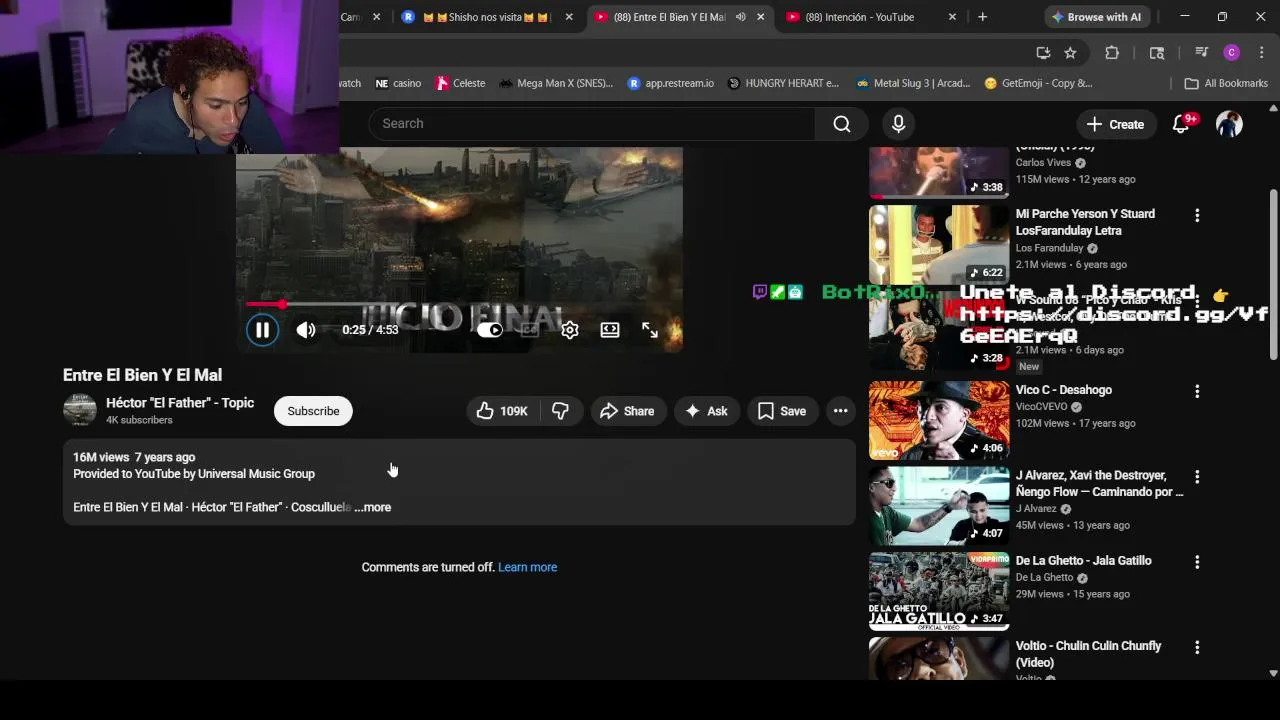The width and height of the screenshot is (1280, 720).
Task: Open the casino bookmark
Action: (x=398, y=83)
